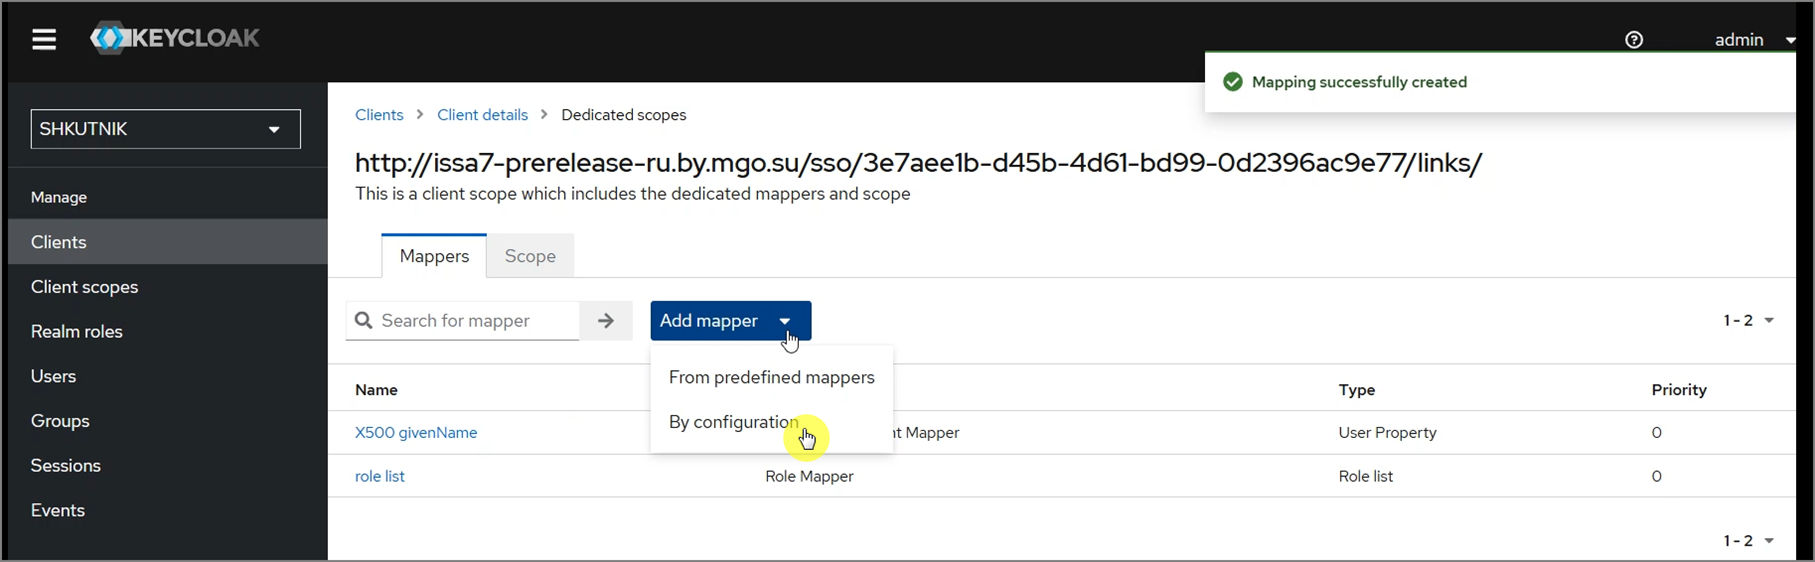This screenshot has width=1815, height=562.
Task: Click the User Property type cell
Action: point(1388,433)
